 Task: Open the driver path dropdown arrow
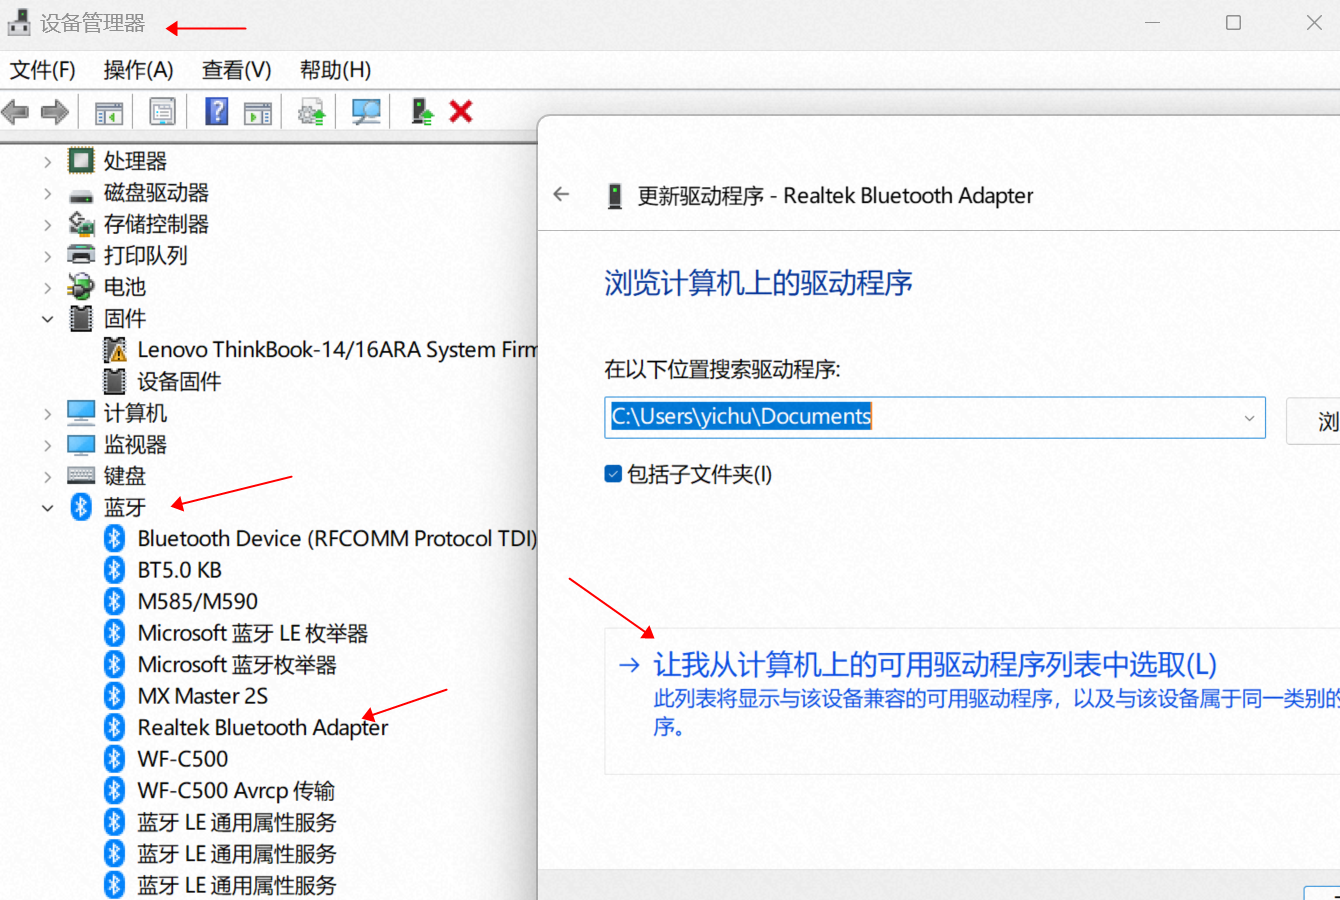click(1249, 418)
